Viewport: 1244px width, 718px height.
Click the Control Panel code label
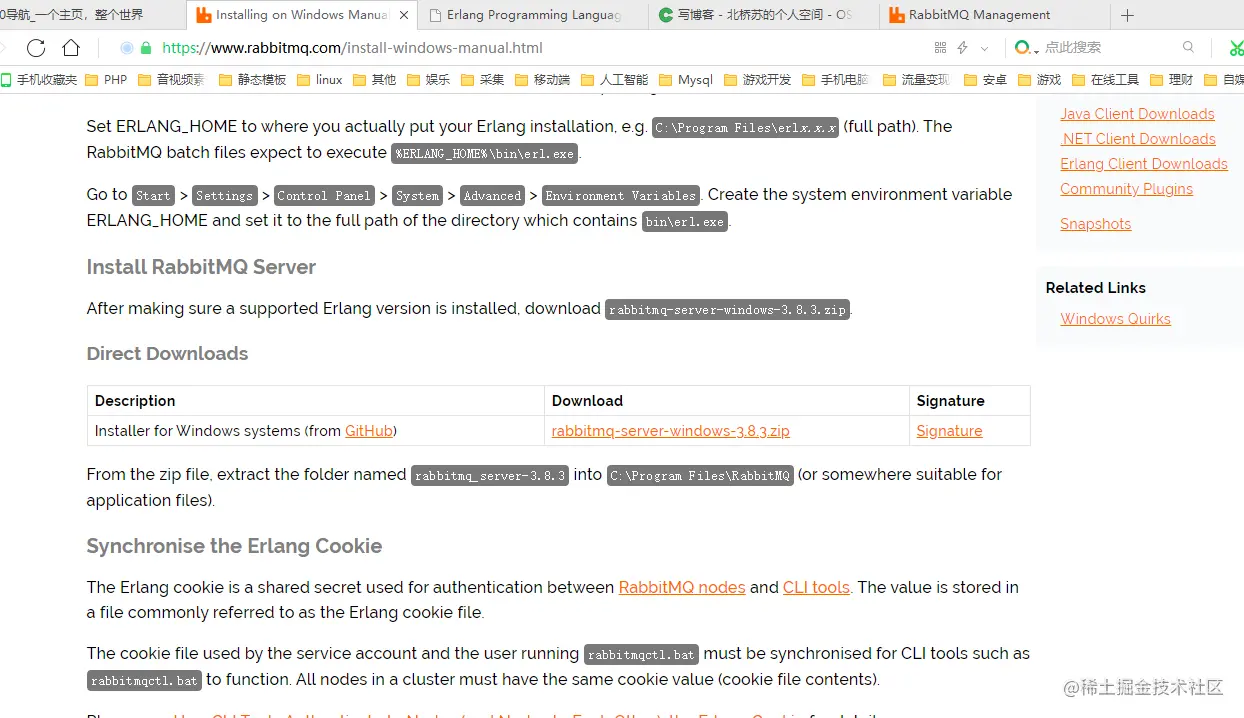(x=324, y=196)
